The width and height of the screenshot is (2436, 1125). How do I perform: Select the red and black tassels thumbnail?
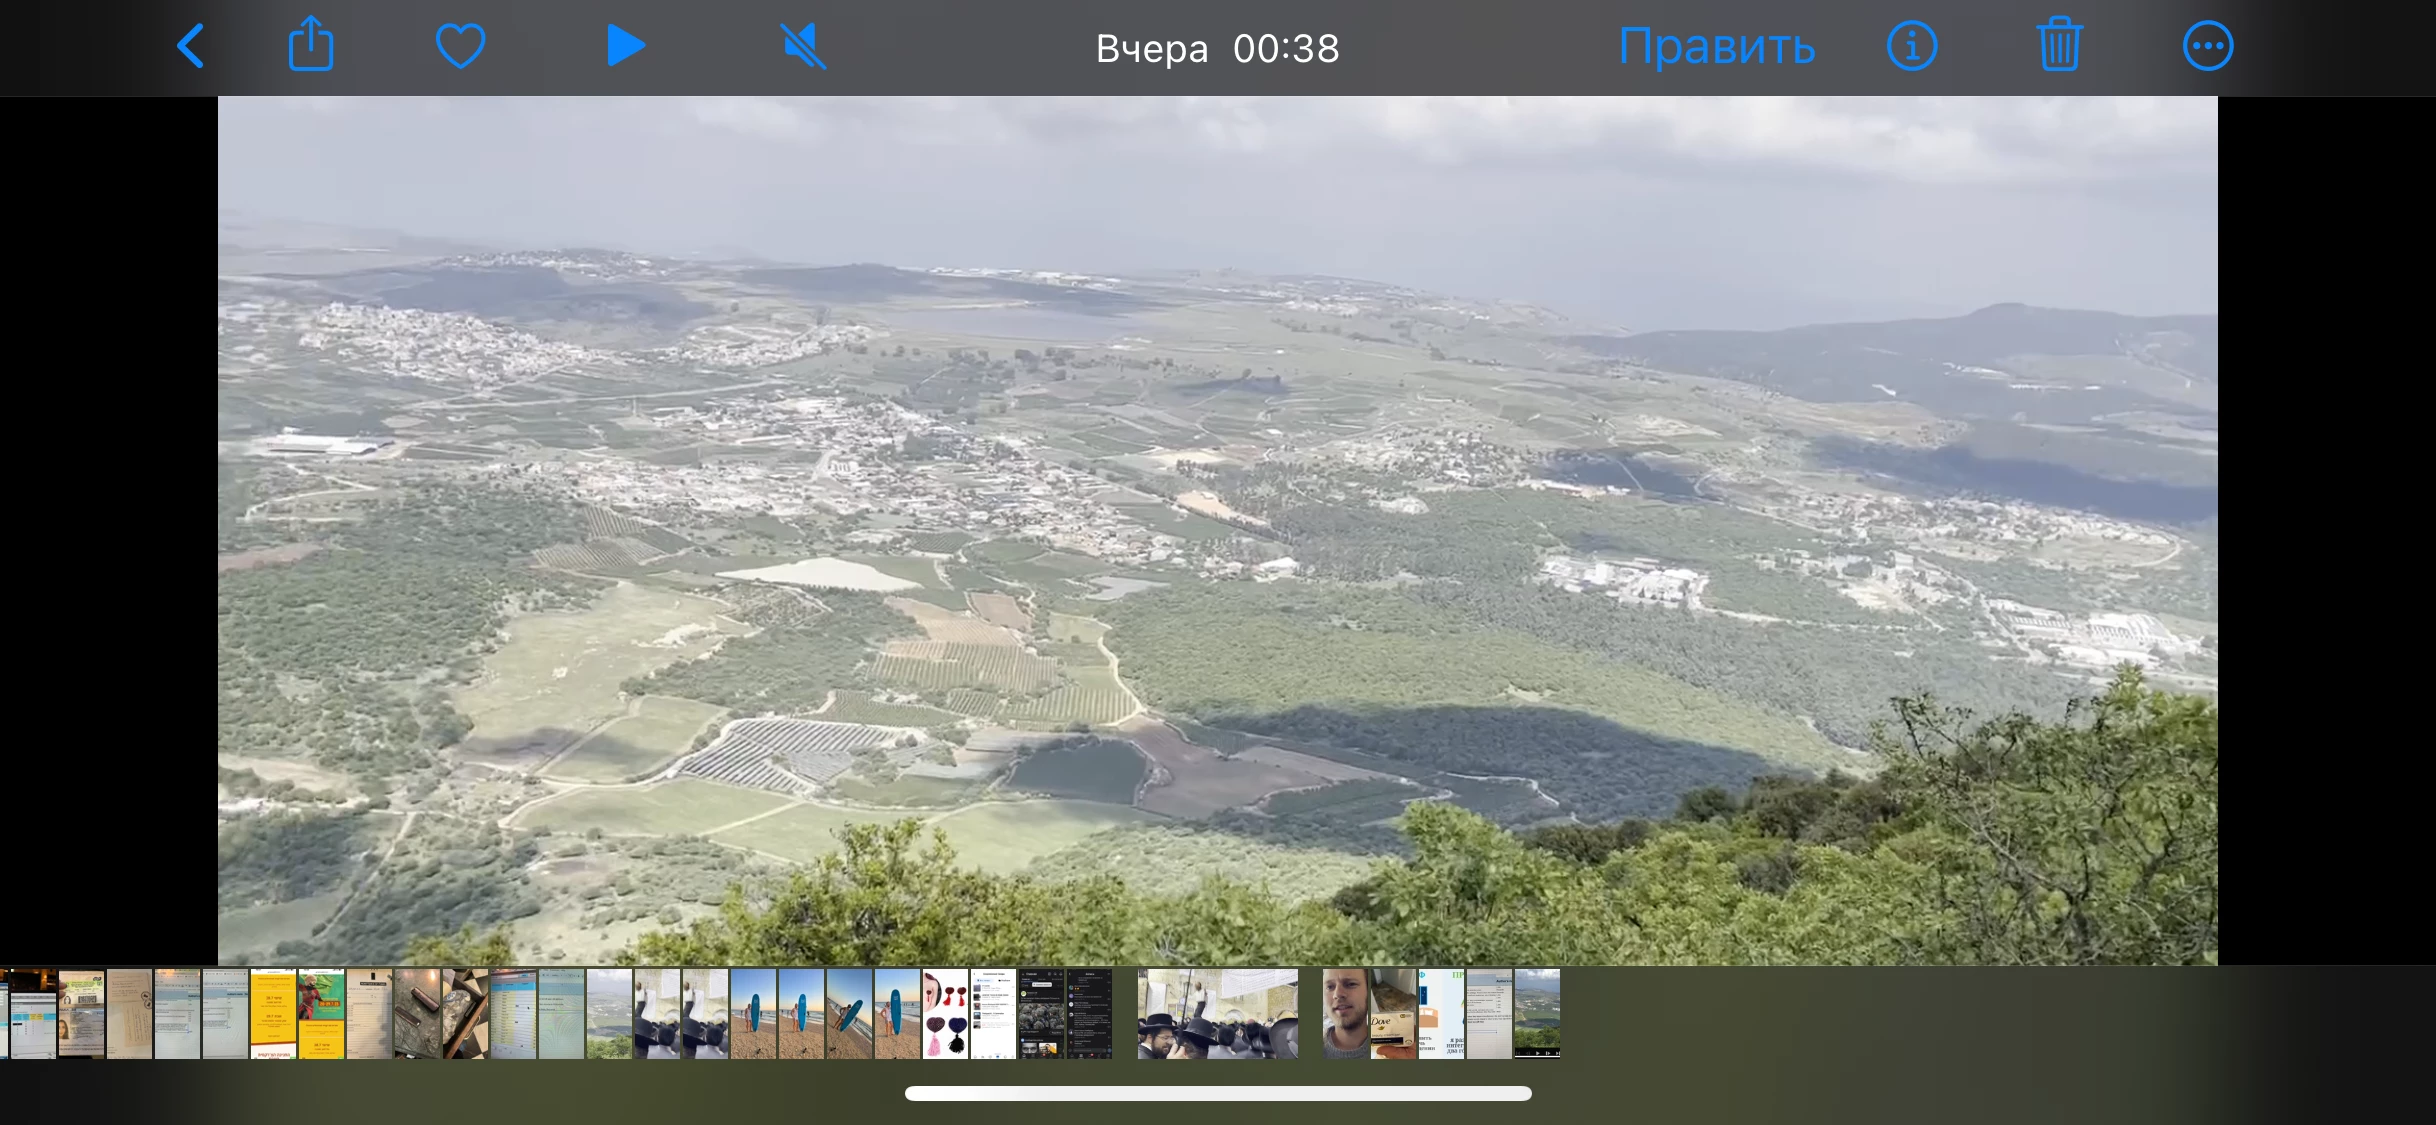click(x=945, y=1013)
